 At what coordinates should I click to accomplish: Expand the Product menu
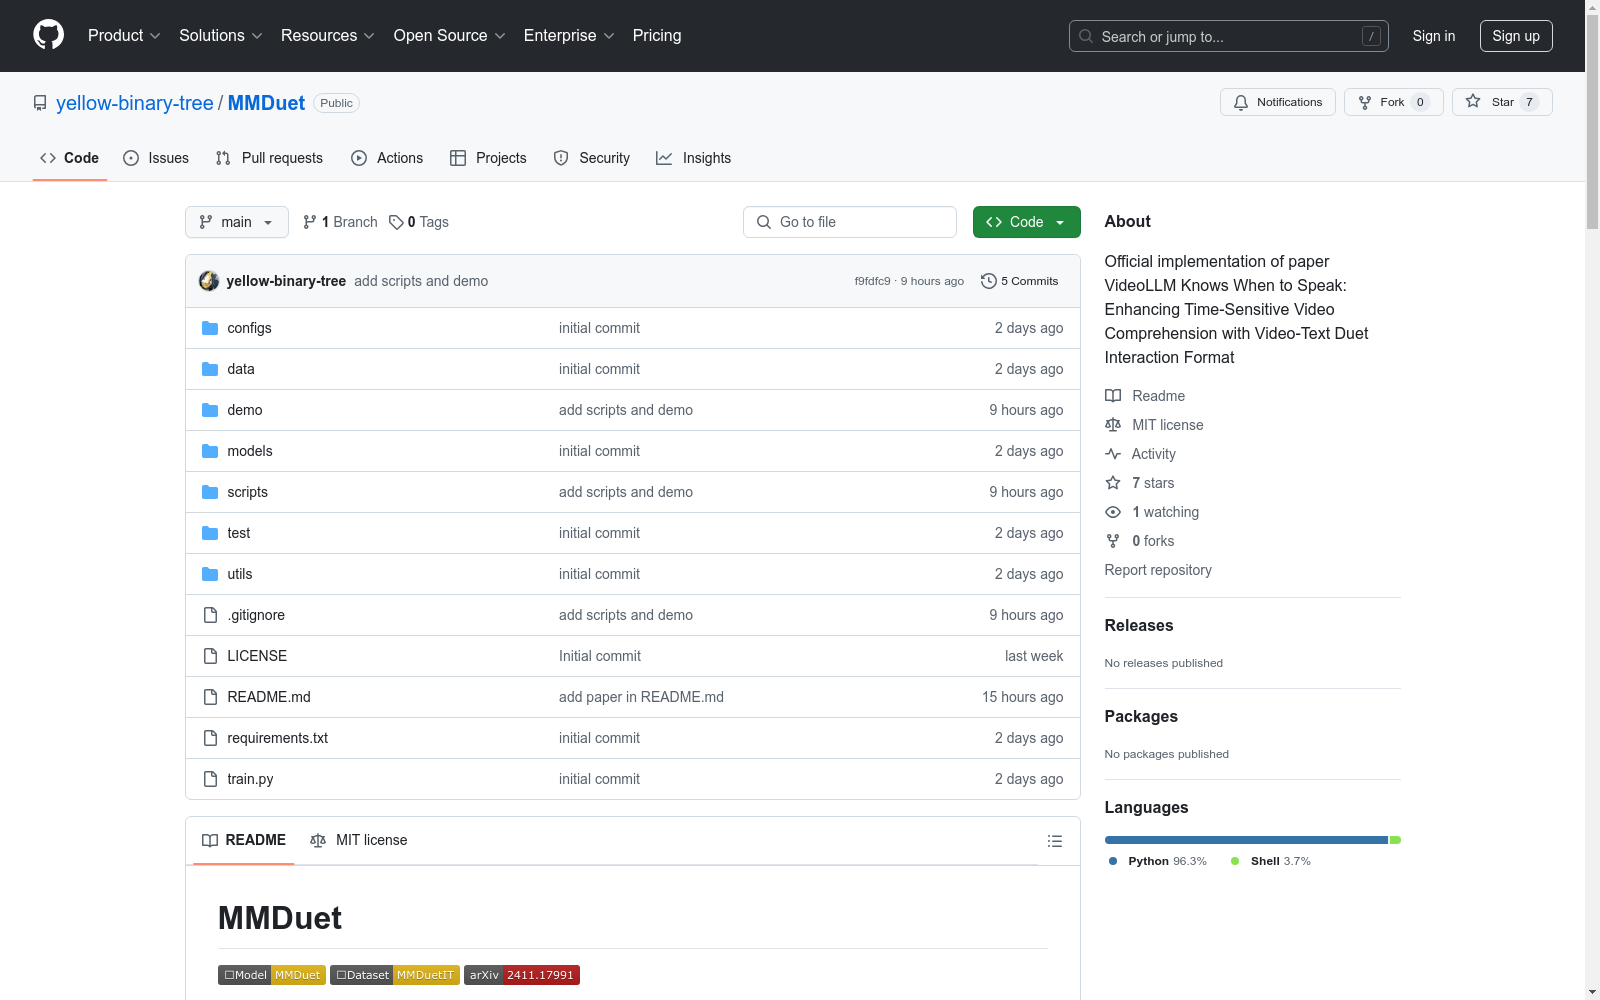coord(124,35)
